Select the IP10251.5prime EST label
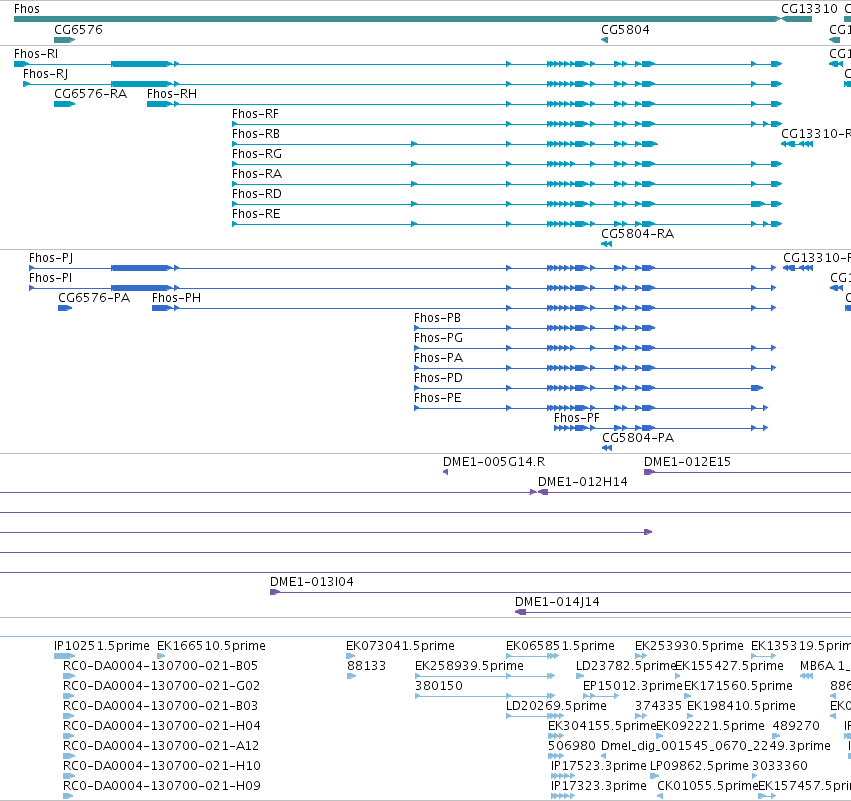Viewport: 851px width, 801px height. coord(102,646)
